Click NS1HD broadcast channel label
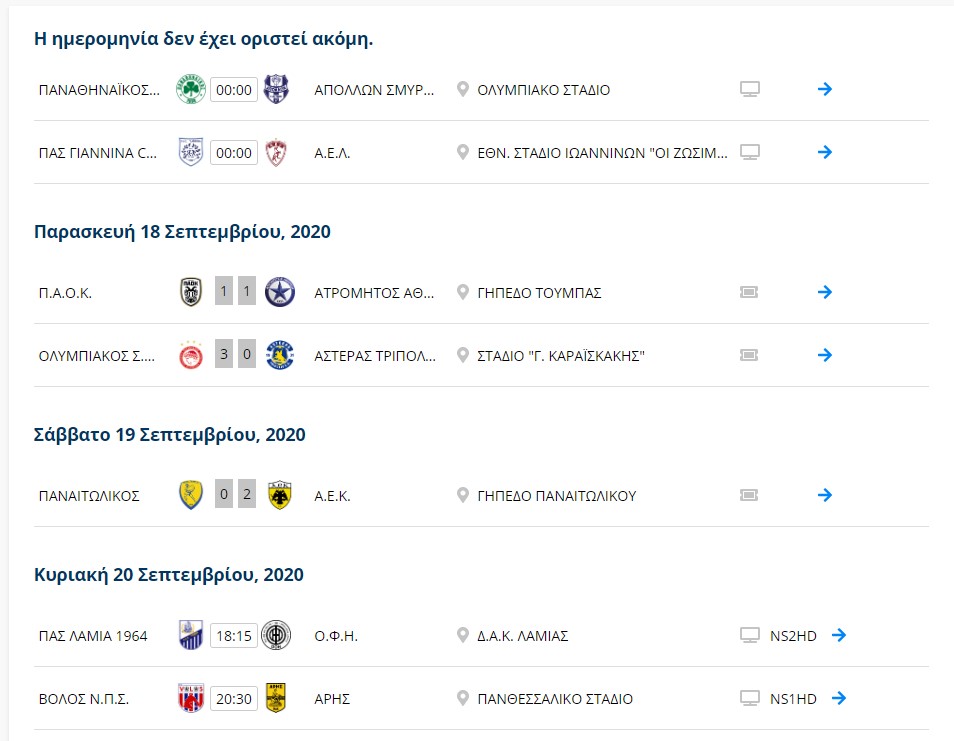 click(793, 699)
